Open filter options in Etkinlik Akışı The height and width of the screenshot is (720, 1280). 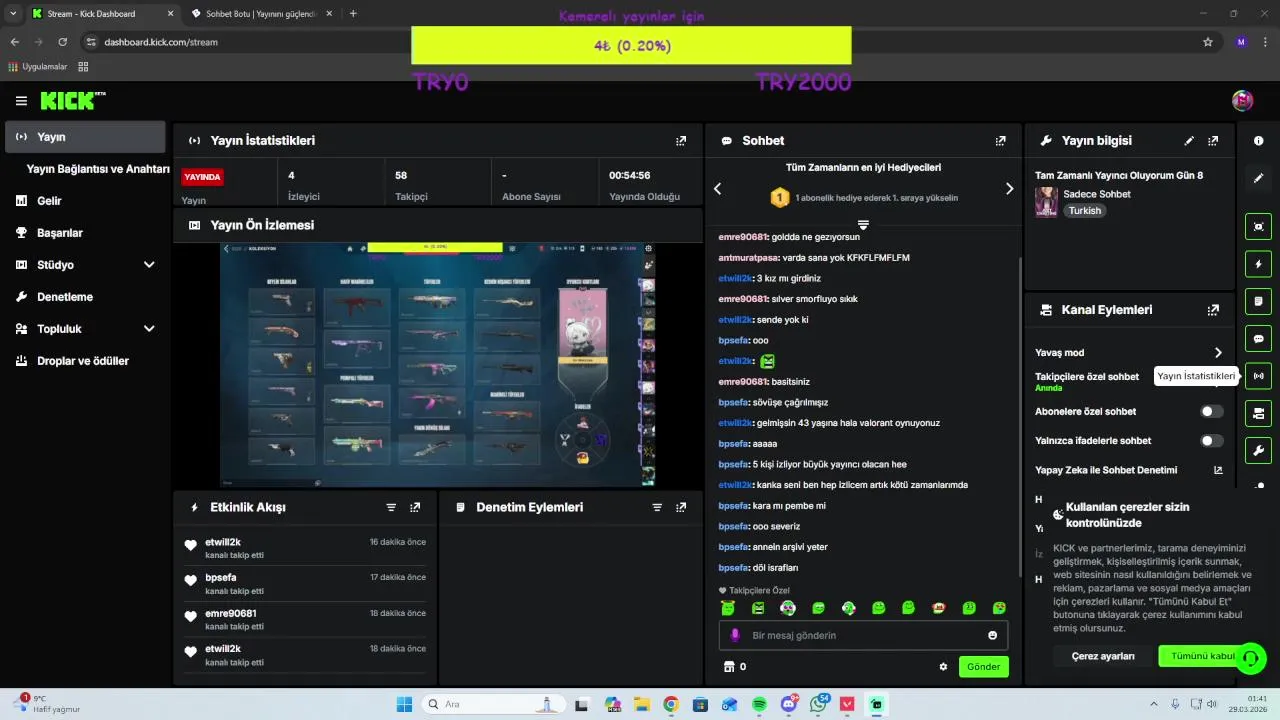coord(391,507)
